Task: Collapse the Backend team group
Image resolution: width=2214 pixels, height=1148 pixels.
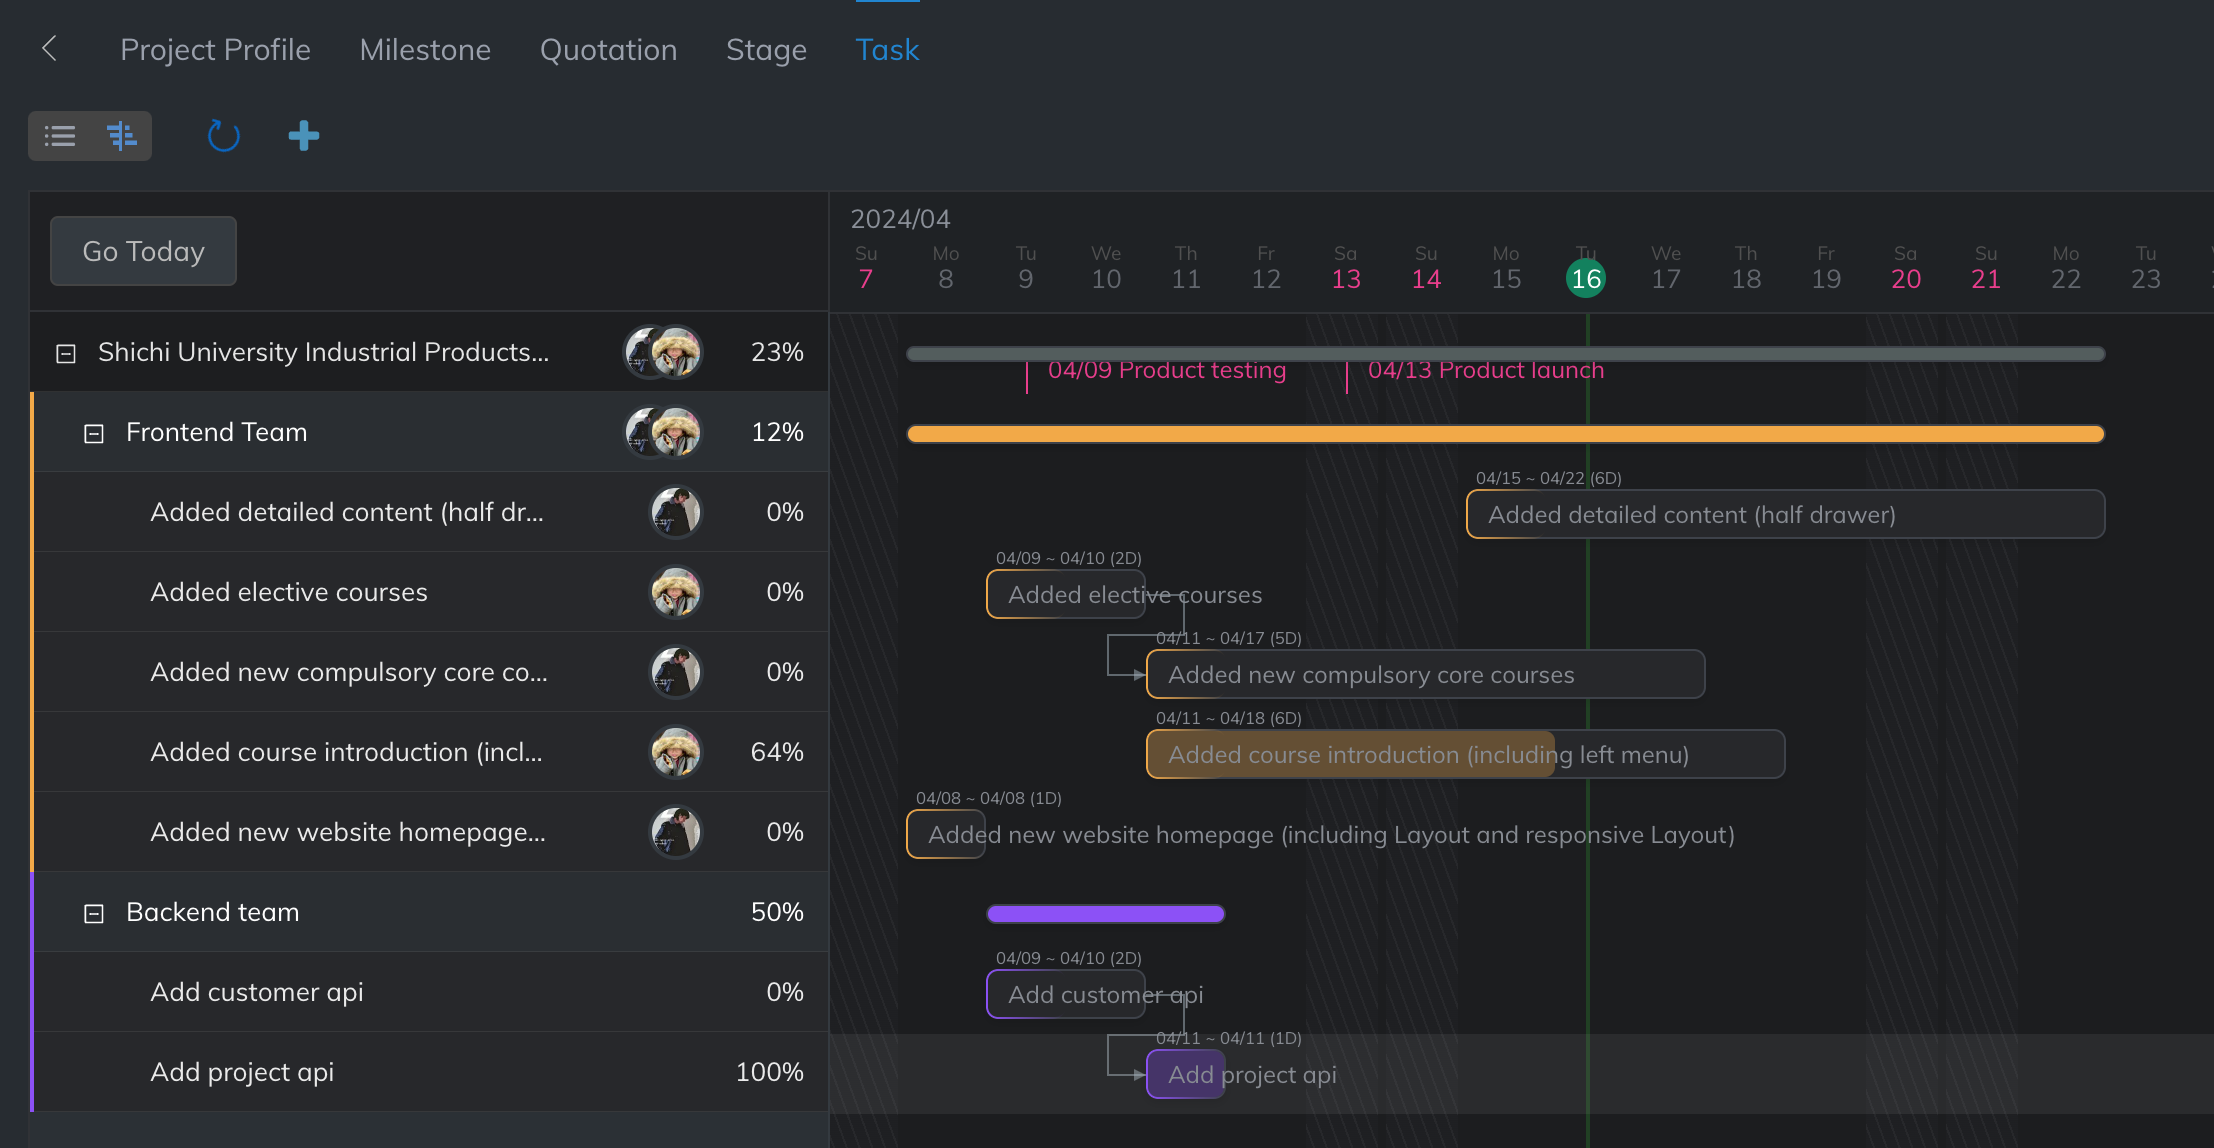Action: [x=94, y=913]
